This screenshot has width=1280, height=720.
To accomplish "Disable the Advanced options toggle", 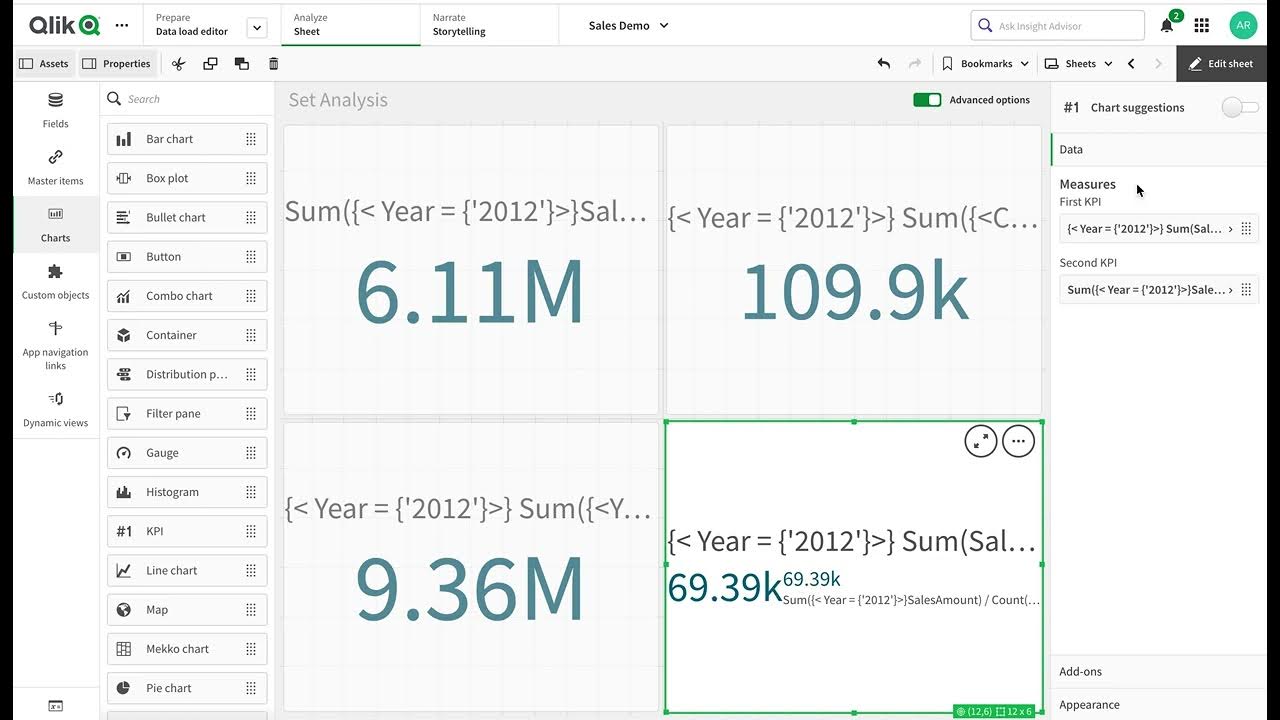I will point(927,100).
